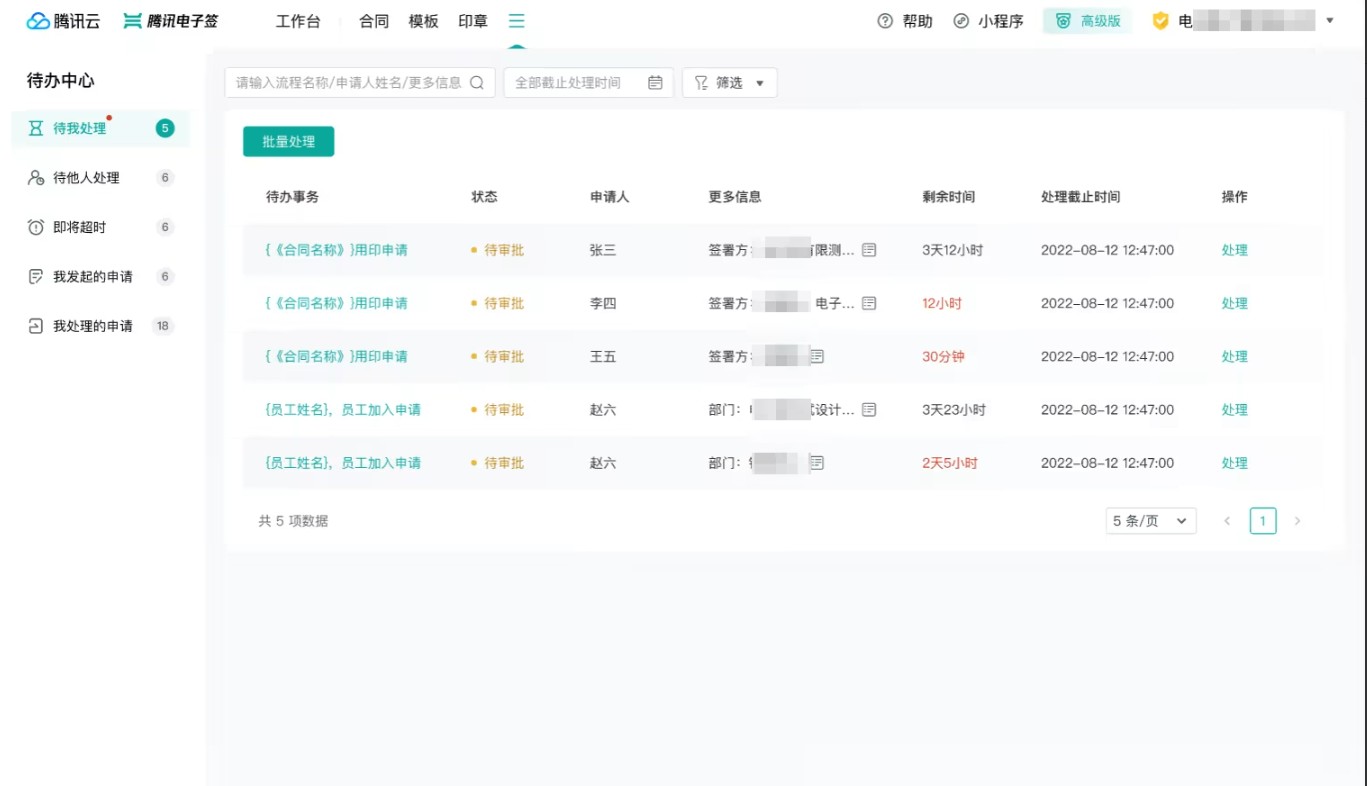View more info icon on 张三's row
1367x786 pixels.
click(868, 250)
